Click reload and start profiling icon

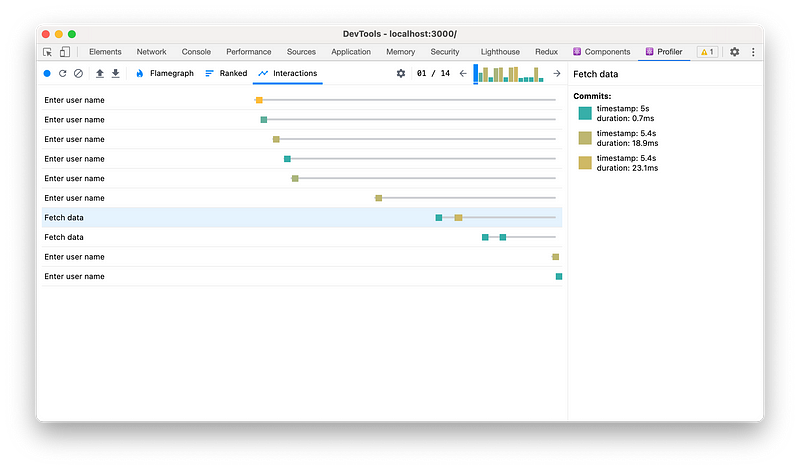tap(63, 74)
